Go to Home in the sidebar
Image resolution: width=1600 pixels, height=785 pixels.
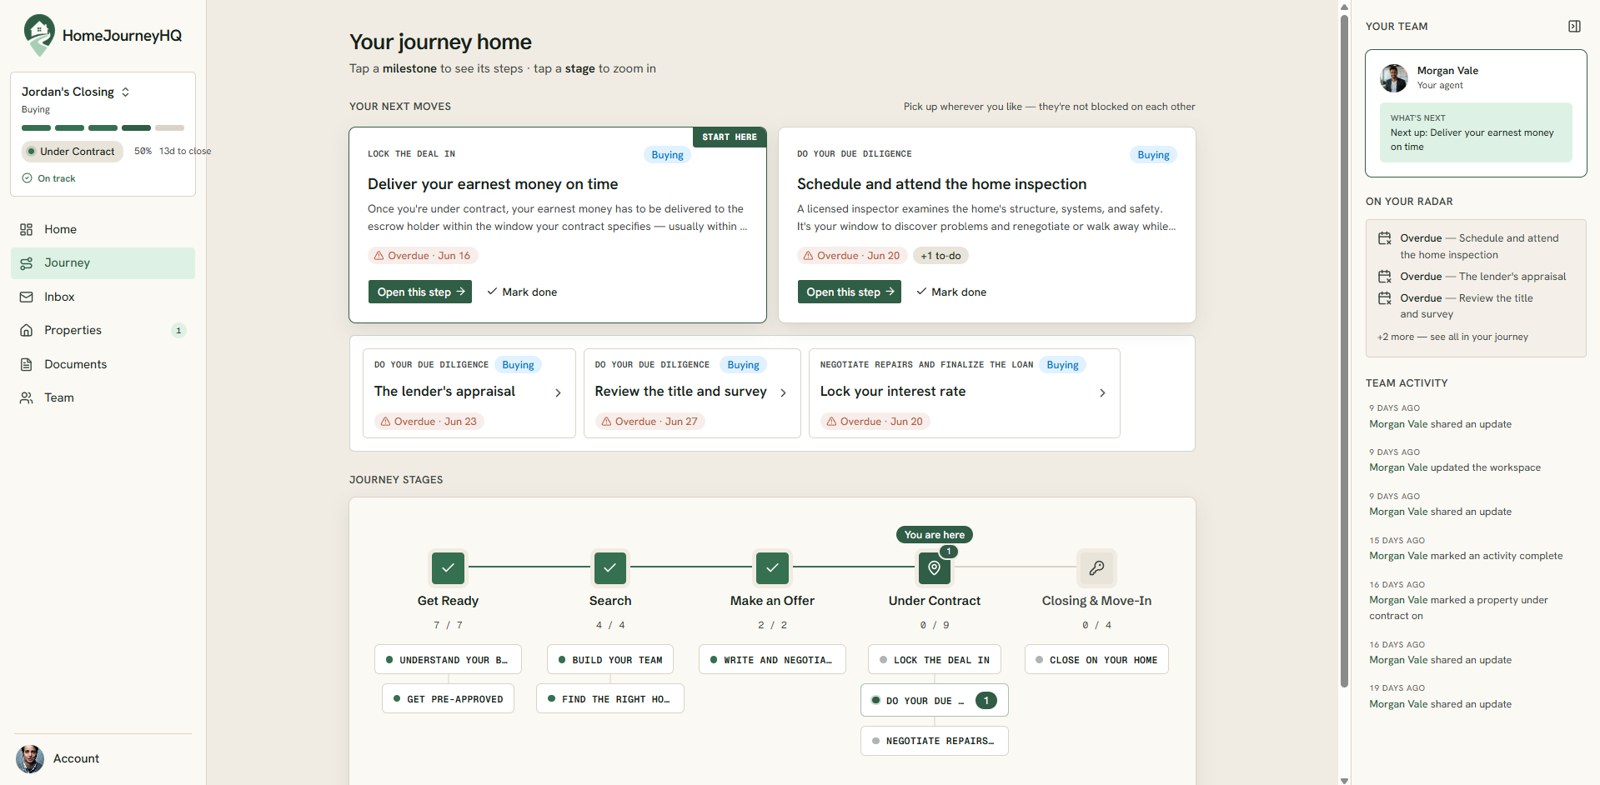103,229
